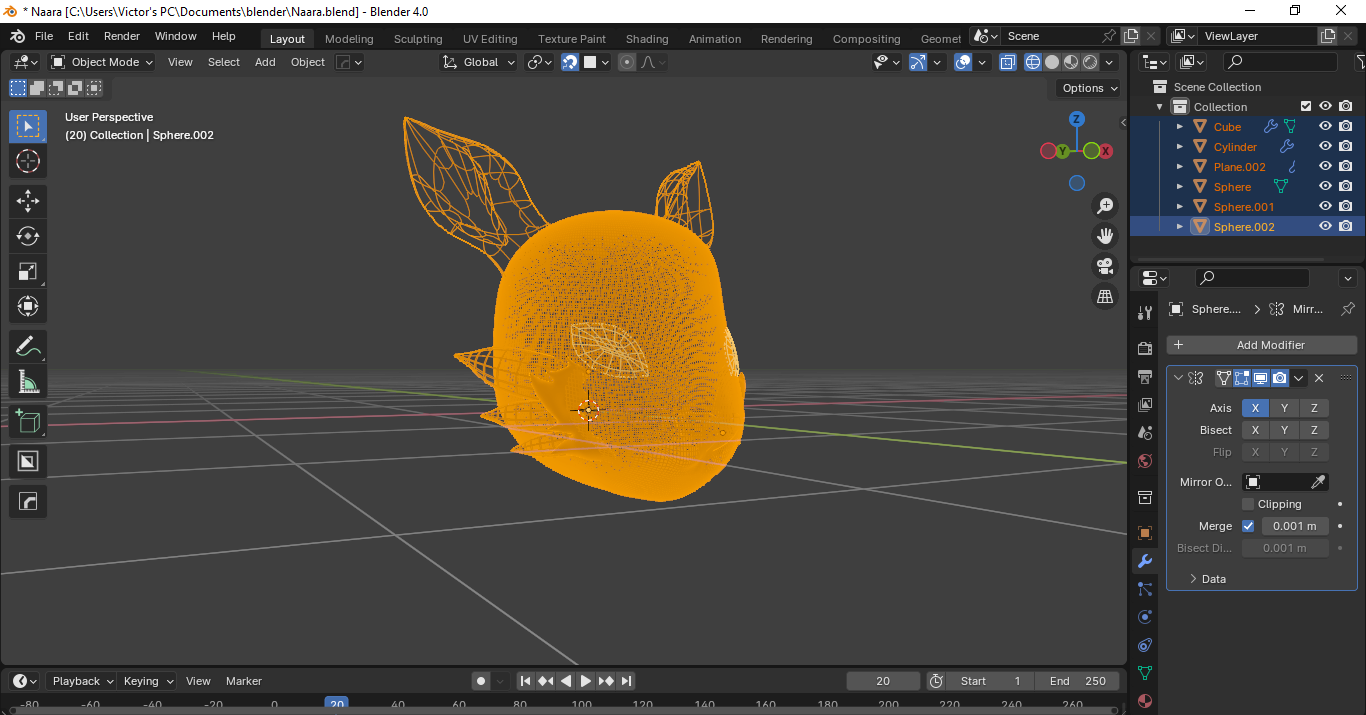The height and width of the screenshot is (715, 1366).
Task: Enable the Clipping checkbox
Action: 1247,504
